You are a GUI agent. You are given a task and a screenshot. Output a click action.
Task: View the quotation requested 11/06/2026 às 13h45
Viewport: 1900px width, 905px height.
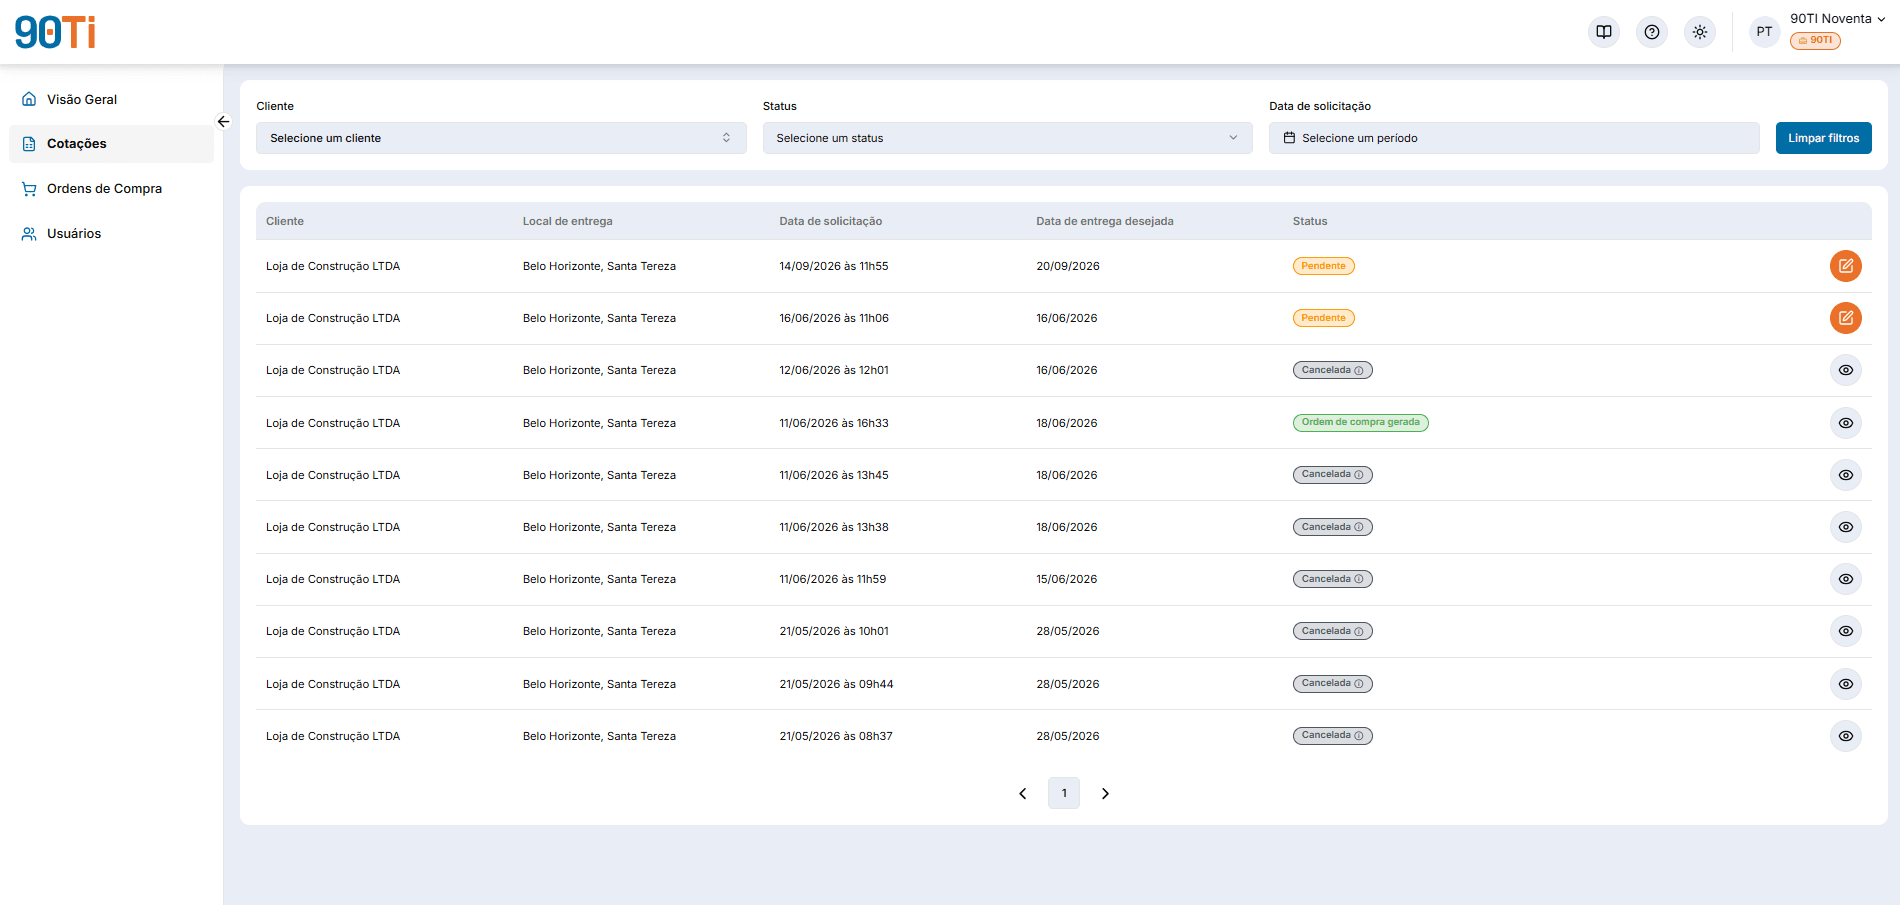(x=1846, y=475)
